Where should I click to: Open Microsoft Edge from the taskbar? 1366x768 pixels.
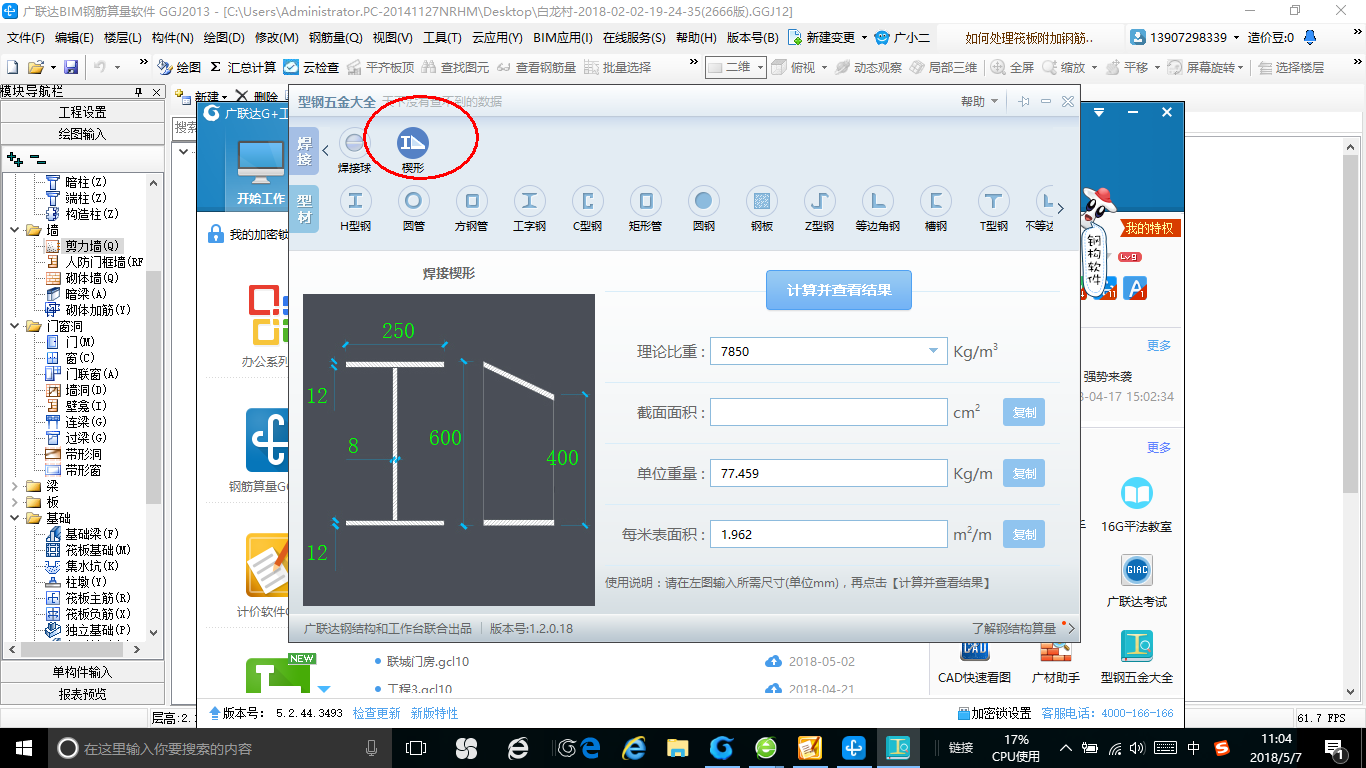[x=591, y=747]
